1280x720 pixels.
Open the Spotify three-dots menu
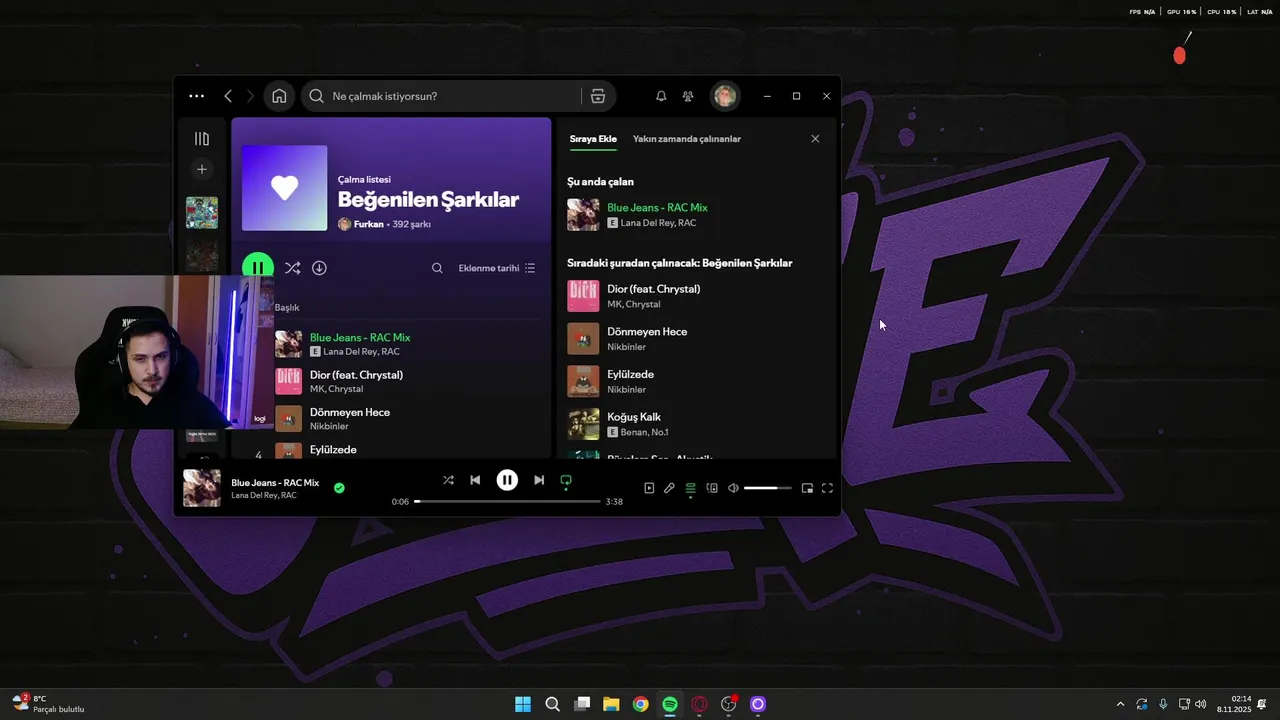tap(197, 96)
